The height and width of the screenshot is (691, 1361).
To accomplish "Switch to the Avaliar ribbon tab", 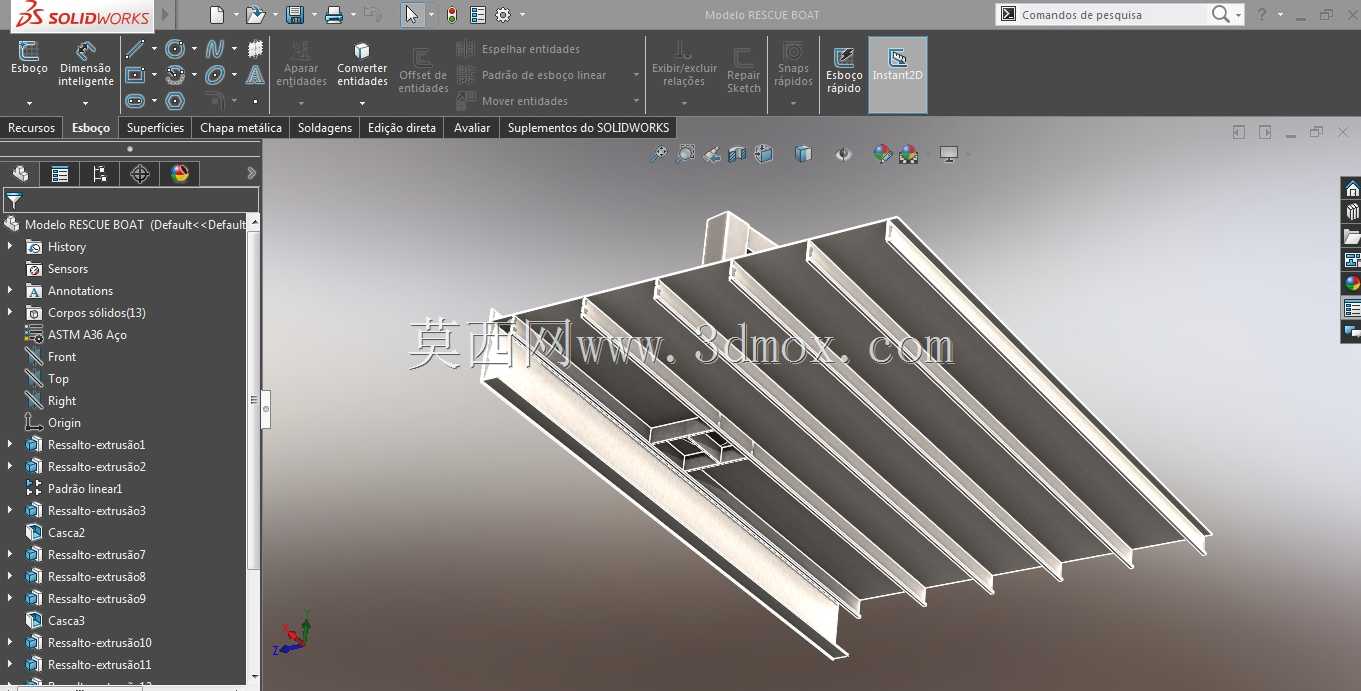I will tap(472, 128).
